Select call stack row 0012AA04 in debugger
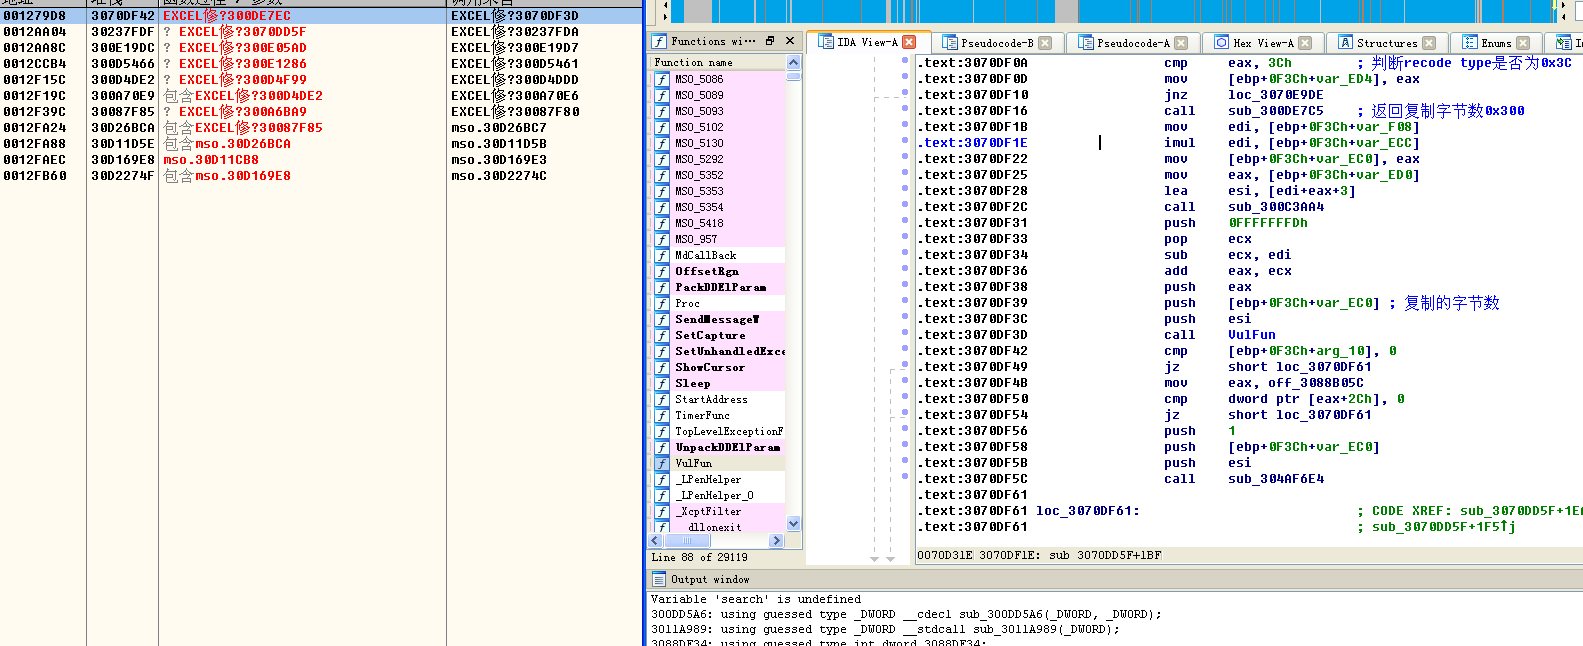 coord(320,31)
